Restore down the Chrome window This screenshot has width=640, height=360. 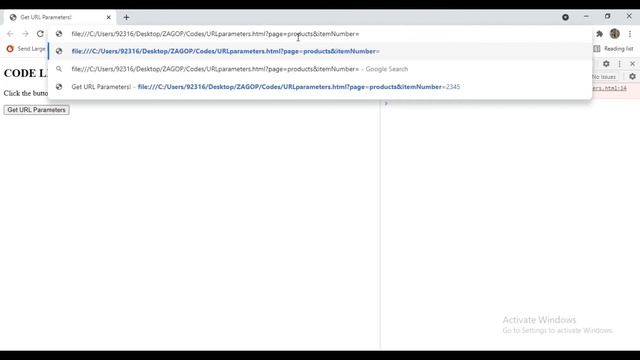(607, 17)
